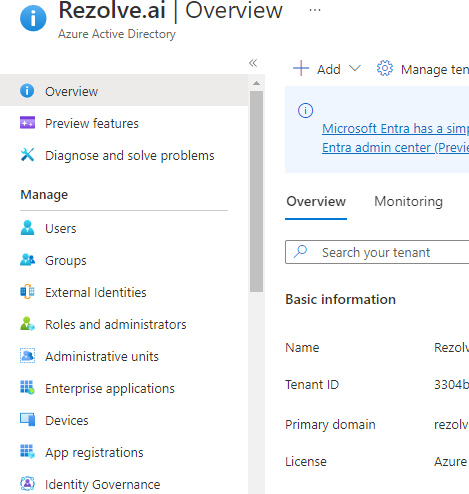Follow the Entra admin center link
This screenshot has width=469, height=494.
395,147
